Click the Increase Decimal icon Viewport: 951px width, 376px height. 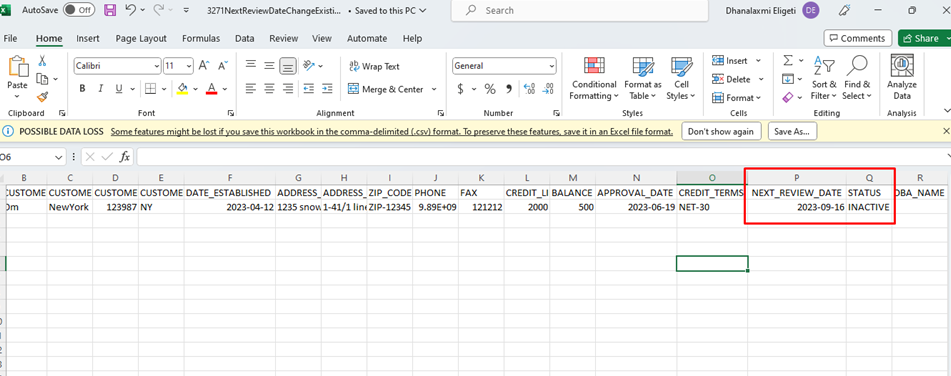coord(529,89)
